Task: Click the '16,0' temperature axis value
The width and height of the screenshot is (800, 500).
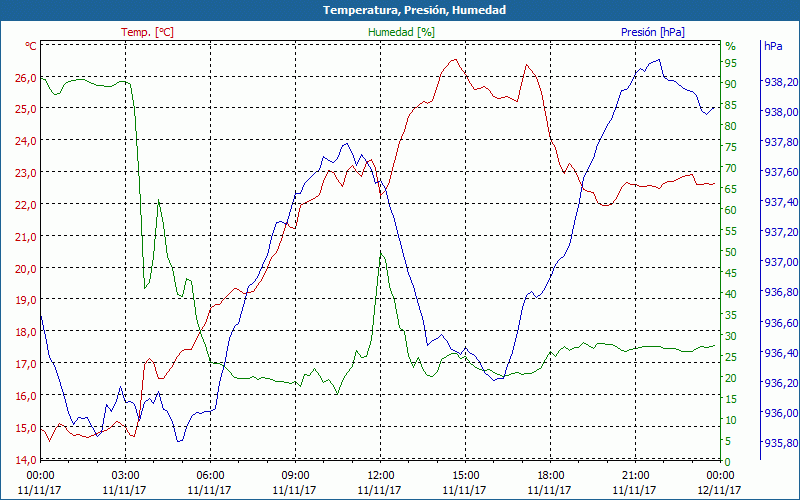Action: tap(27, 396)
